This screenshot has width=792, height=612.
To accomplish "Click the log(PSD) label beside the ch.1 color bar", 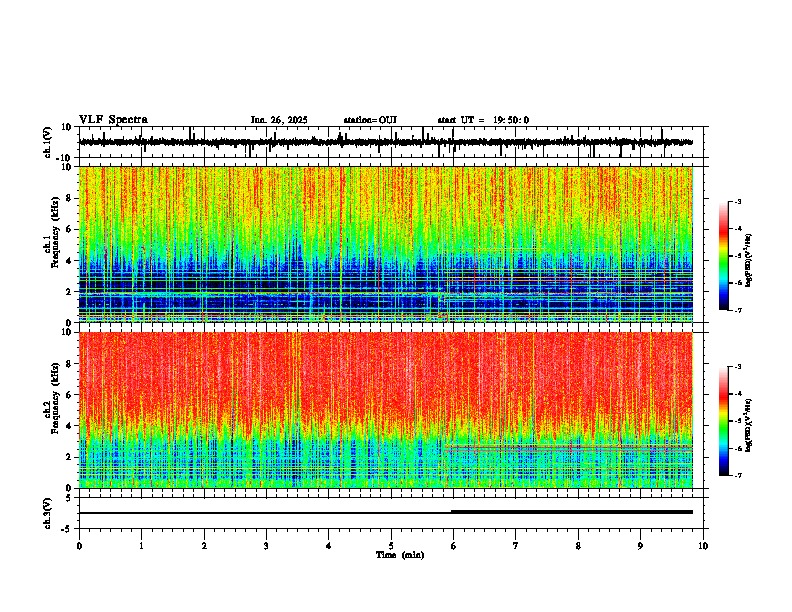I will click(x=749, y=261).
